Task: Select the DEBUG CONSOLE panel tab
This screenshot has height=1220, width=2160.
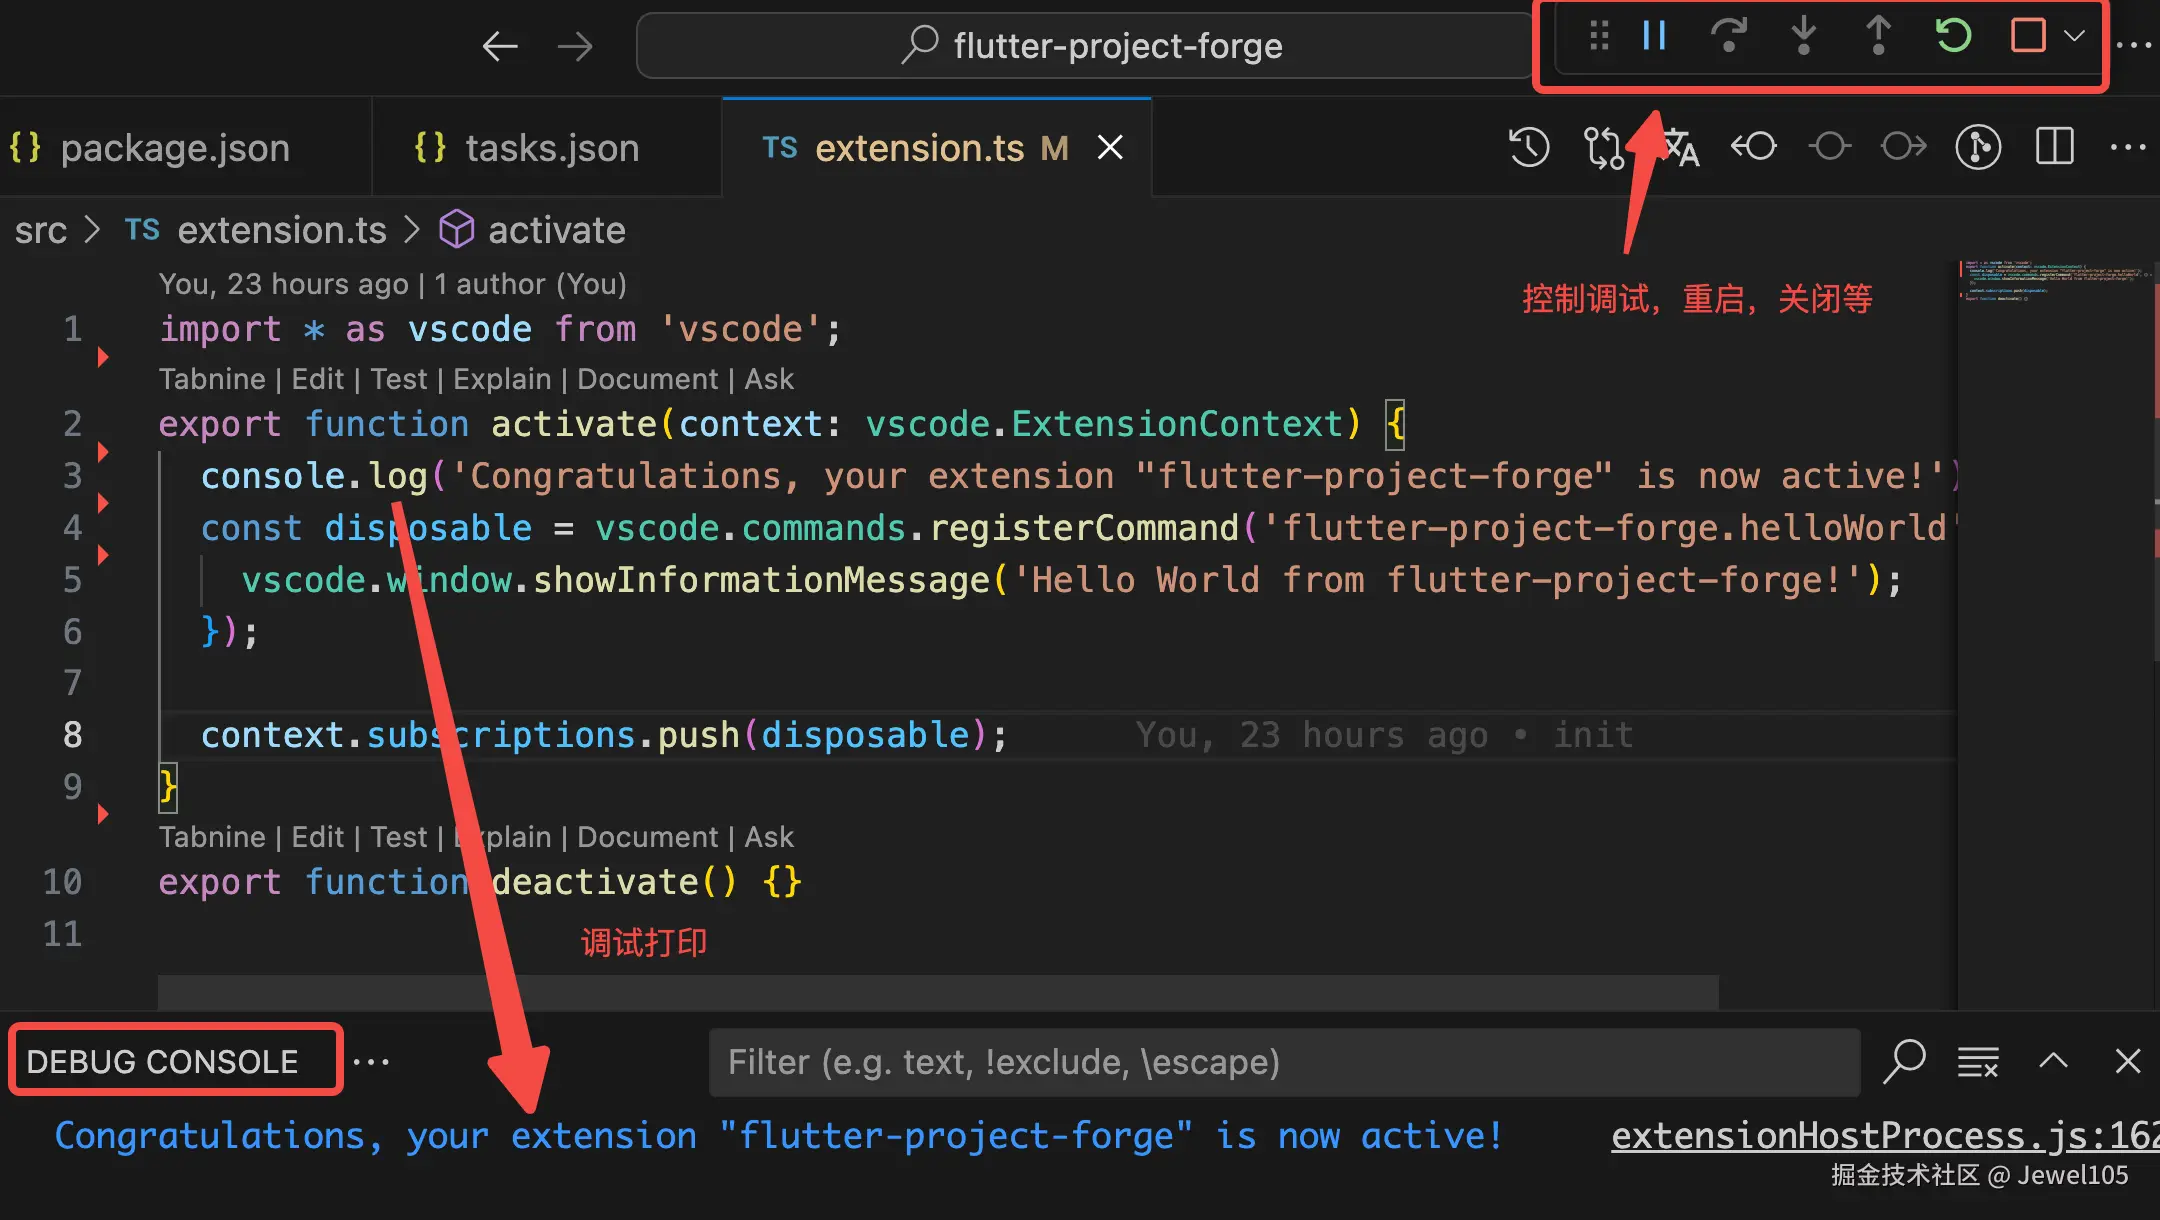Action: [x=162, y=1062]
